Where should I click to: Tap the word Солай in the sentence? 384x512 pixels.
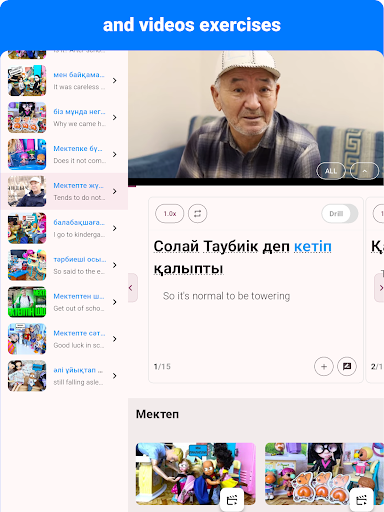point(176,247)
